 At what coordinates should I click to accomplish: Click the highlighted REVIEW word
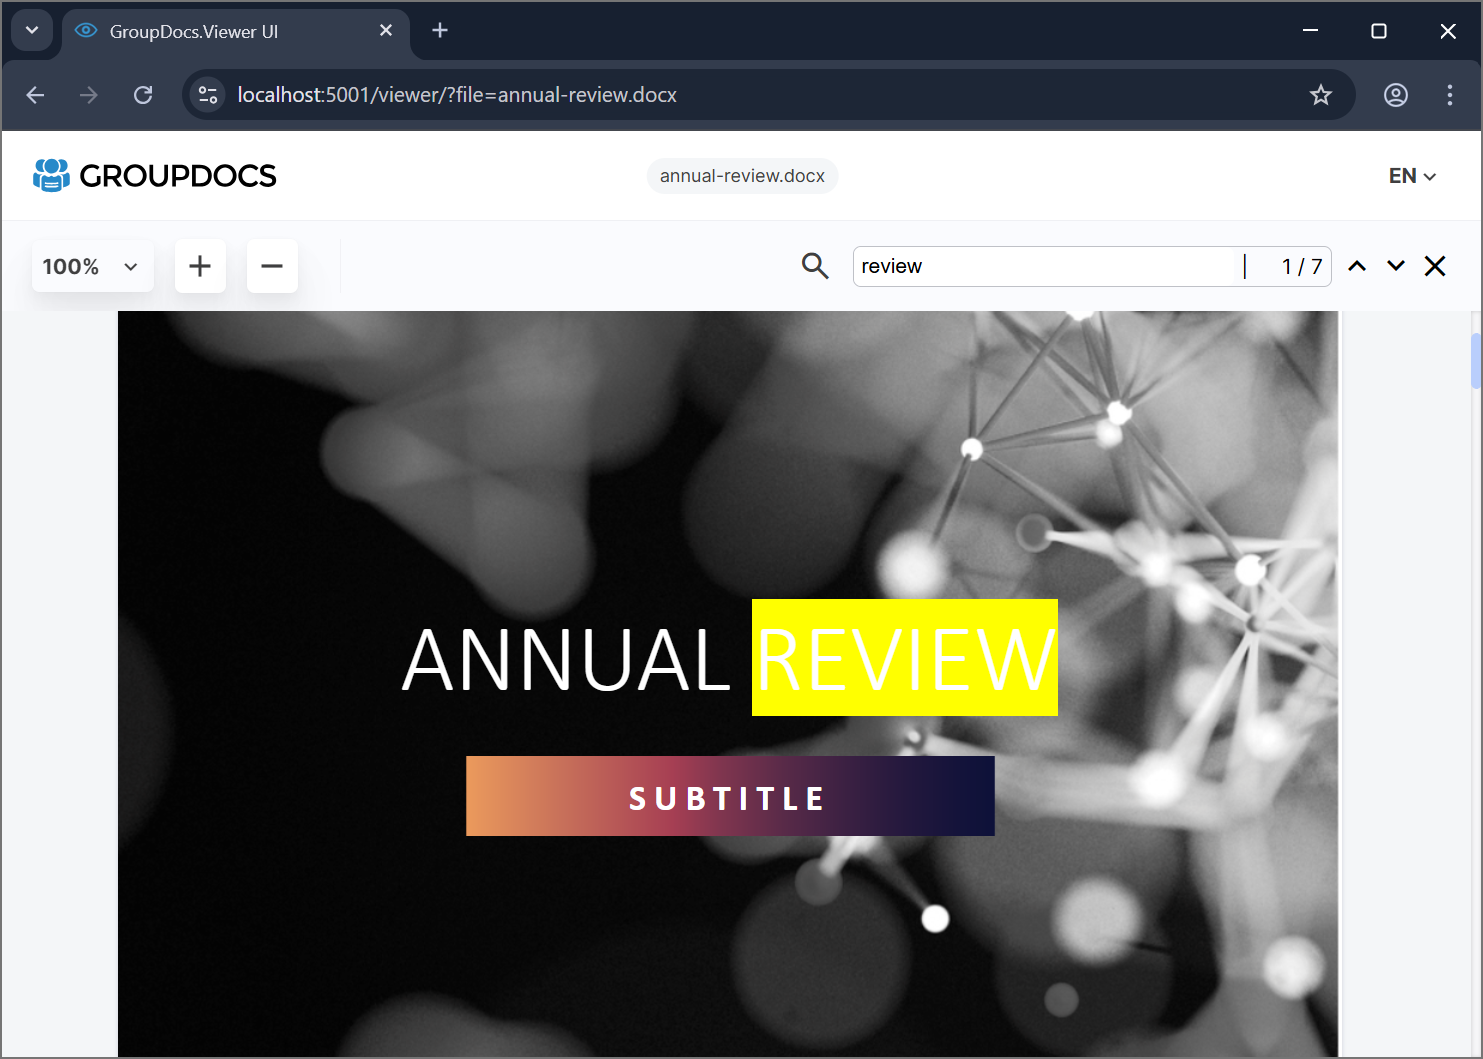tap(905, 658)
